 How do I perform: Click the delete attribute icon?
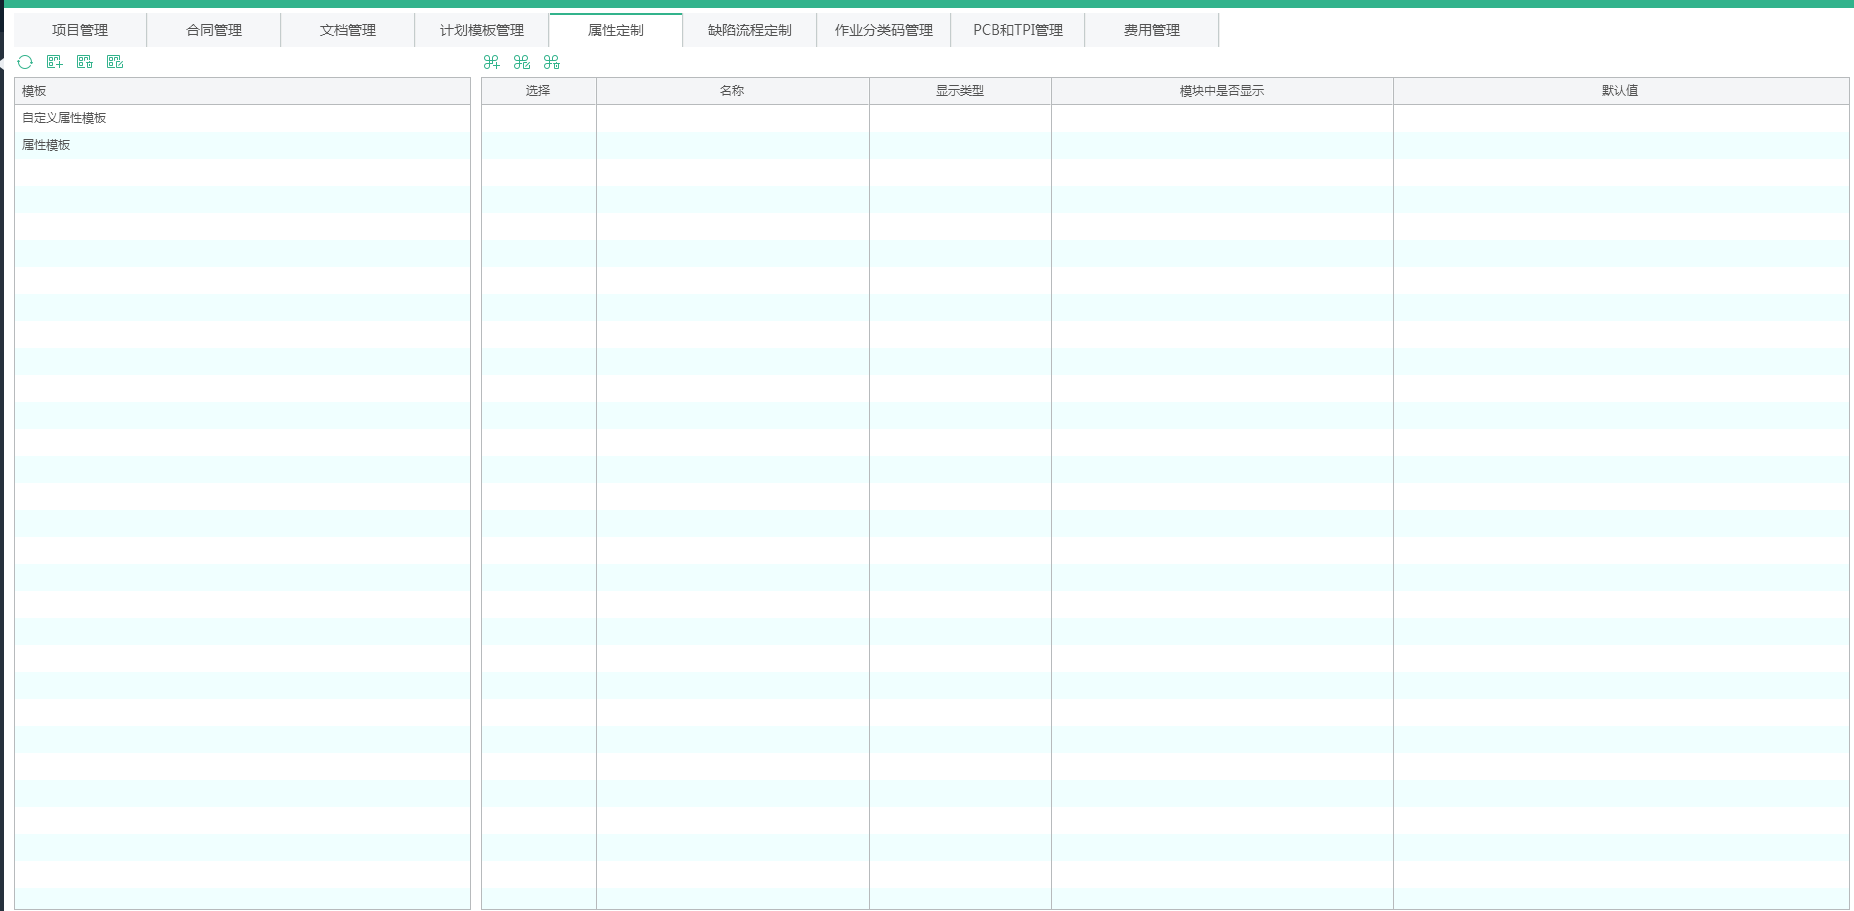coord(551,62)
